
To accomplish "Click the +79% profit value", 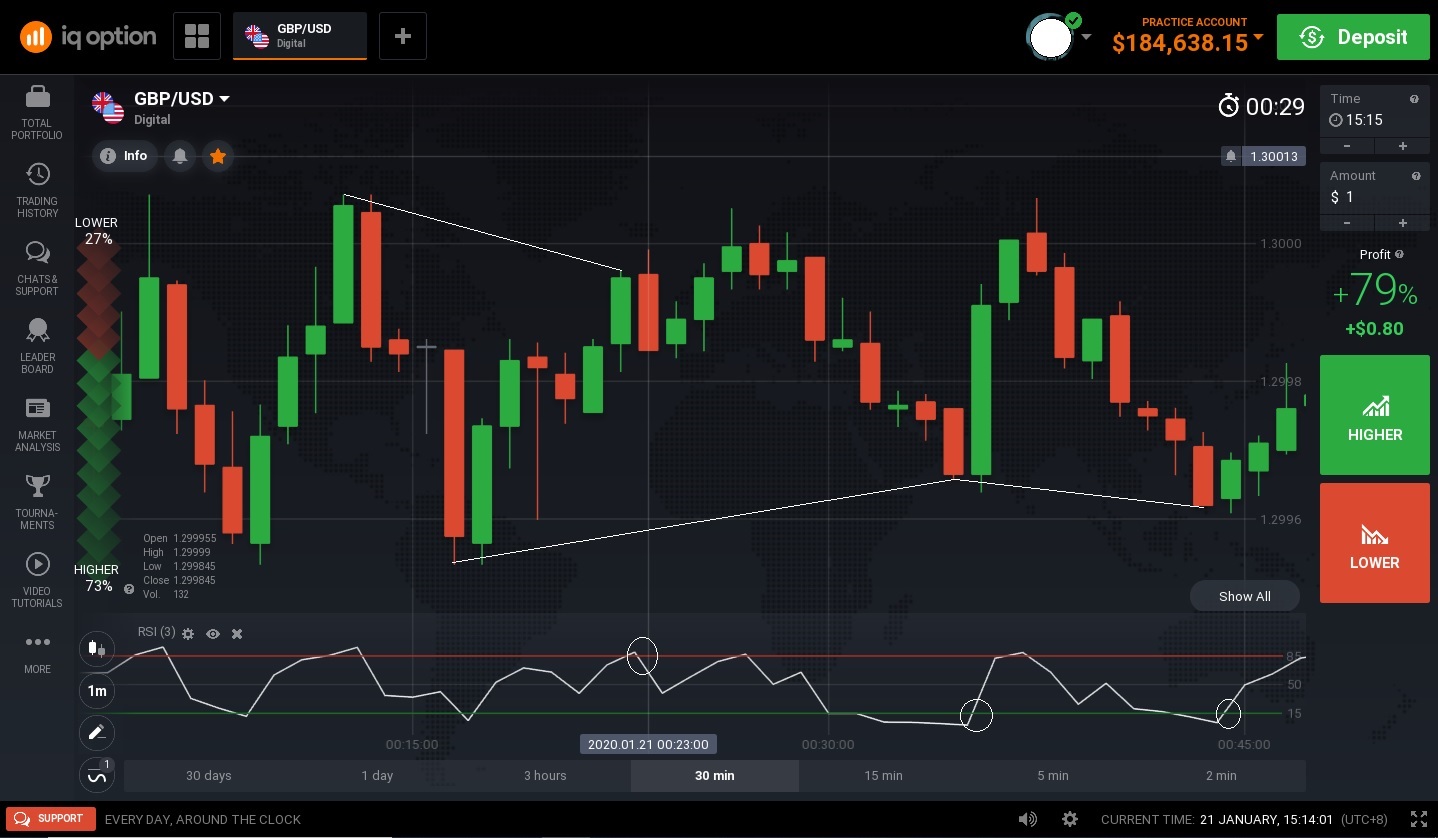I will tap(1375, 290).
